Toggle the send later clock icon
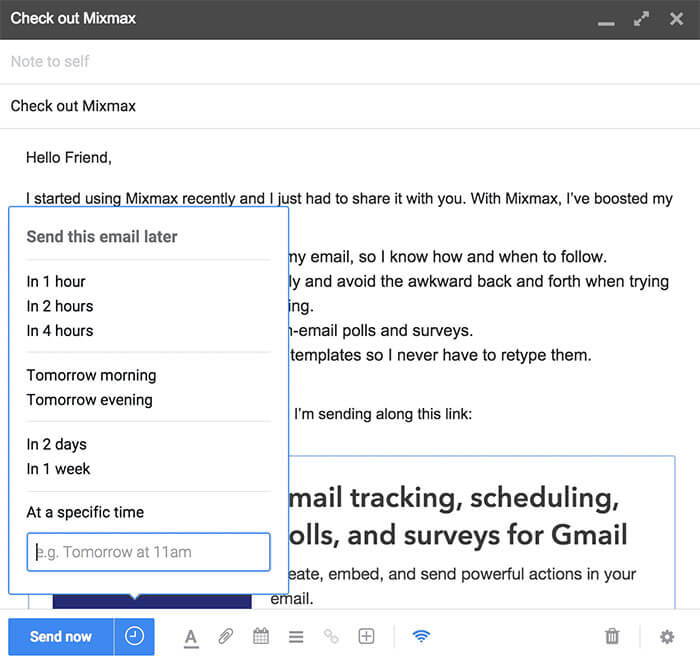 [134, 636]
